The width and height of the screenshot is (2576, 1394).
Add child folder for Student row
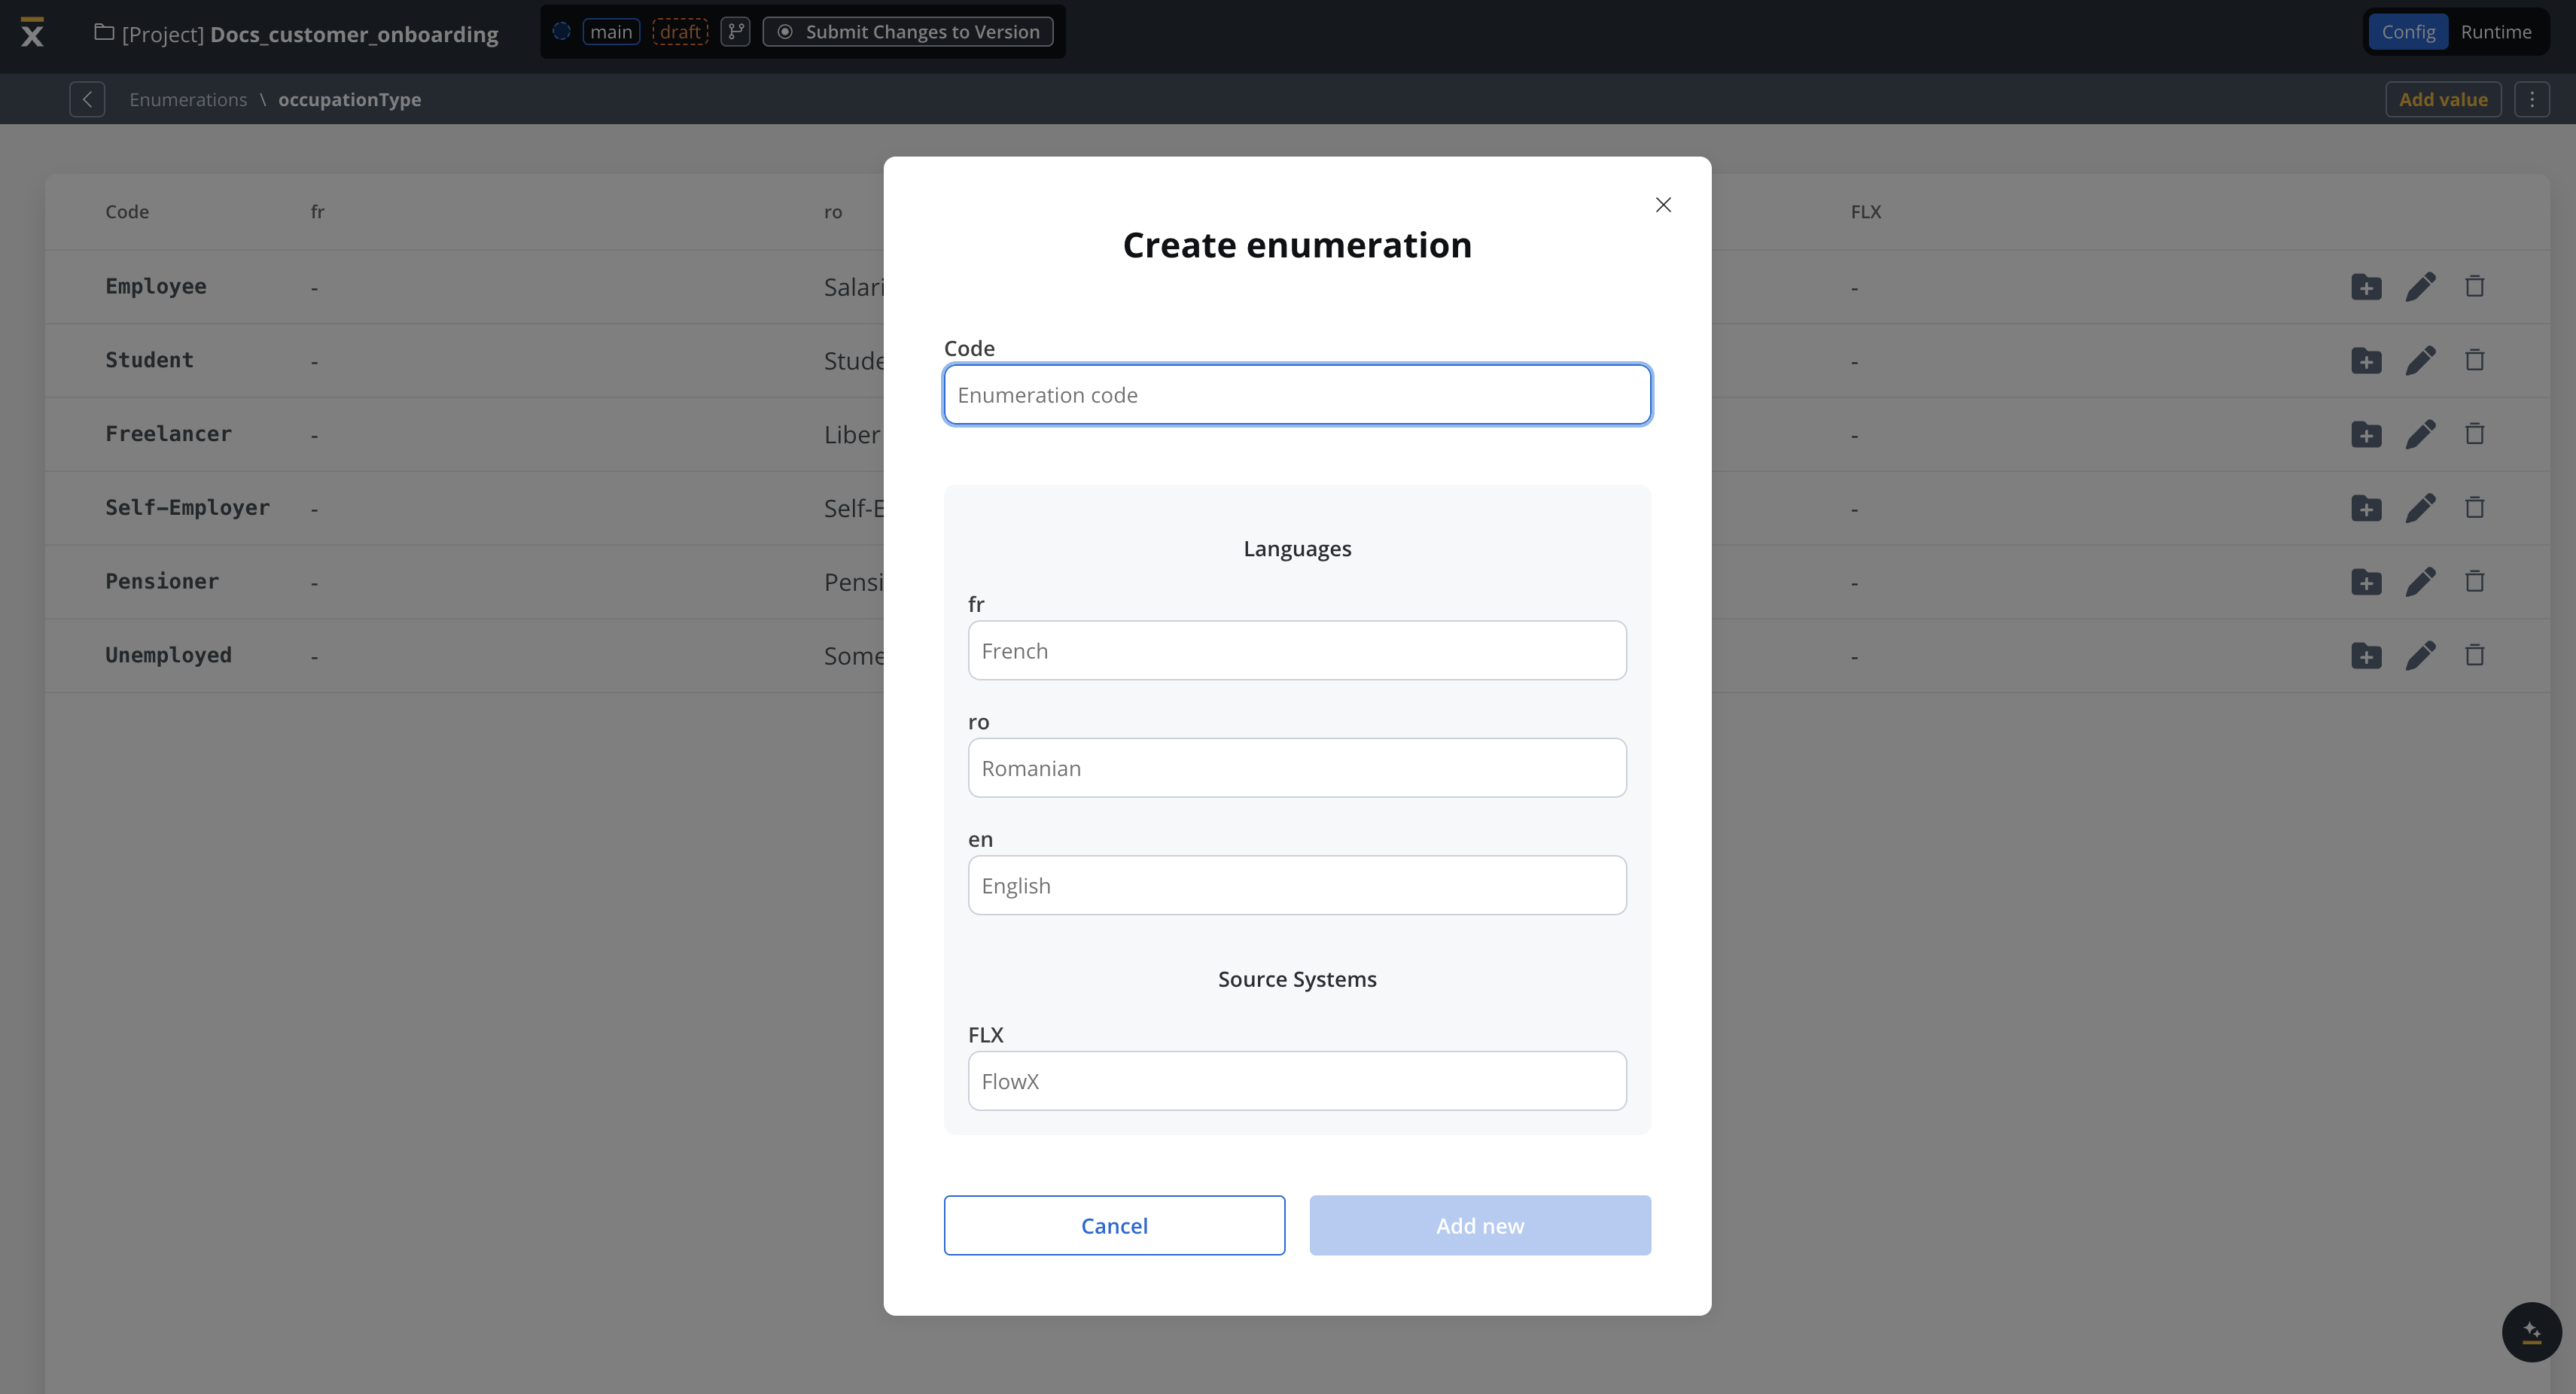[x=2366, y=361]
